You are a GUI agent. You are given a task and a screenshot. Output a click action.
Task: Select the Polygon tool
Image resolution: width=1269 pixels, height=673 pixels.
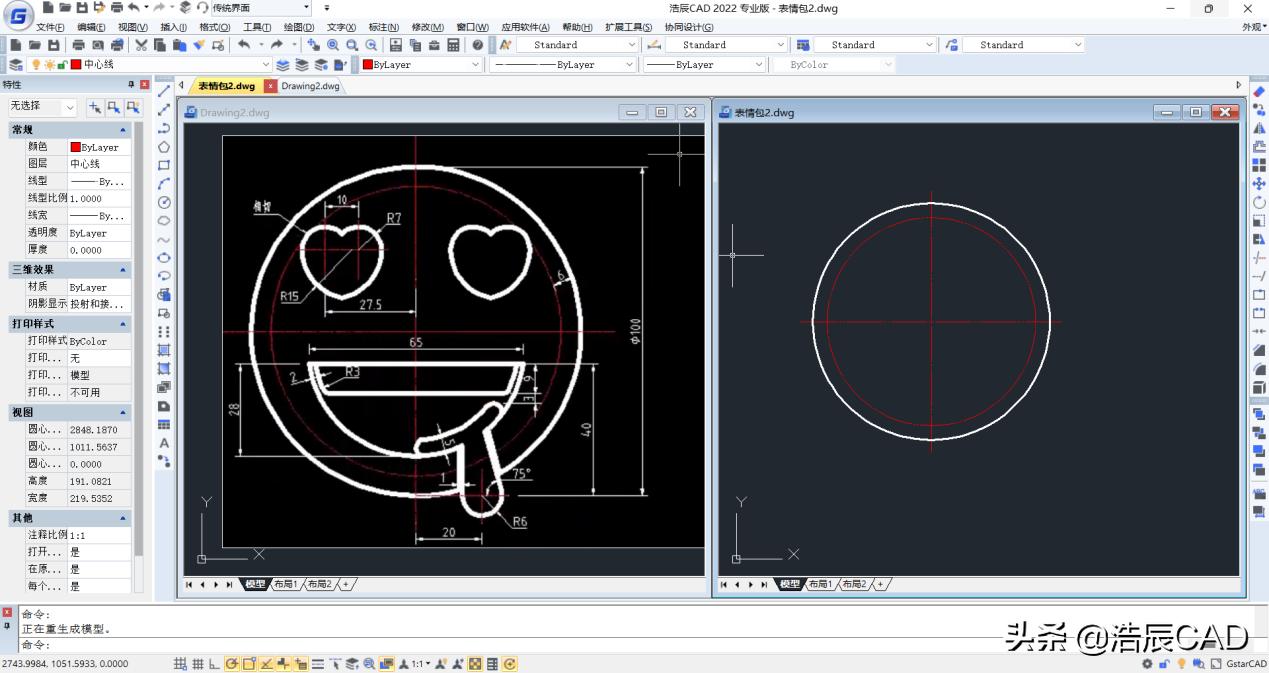coord(163,145)
